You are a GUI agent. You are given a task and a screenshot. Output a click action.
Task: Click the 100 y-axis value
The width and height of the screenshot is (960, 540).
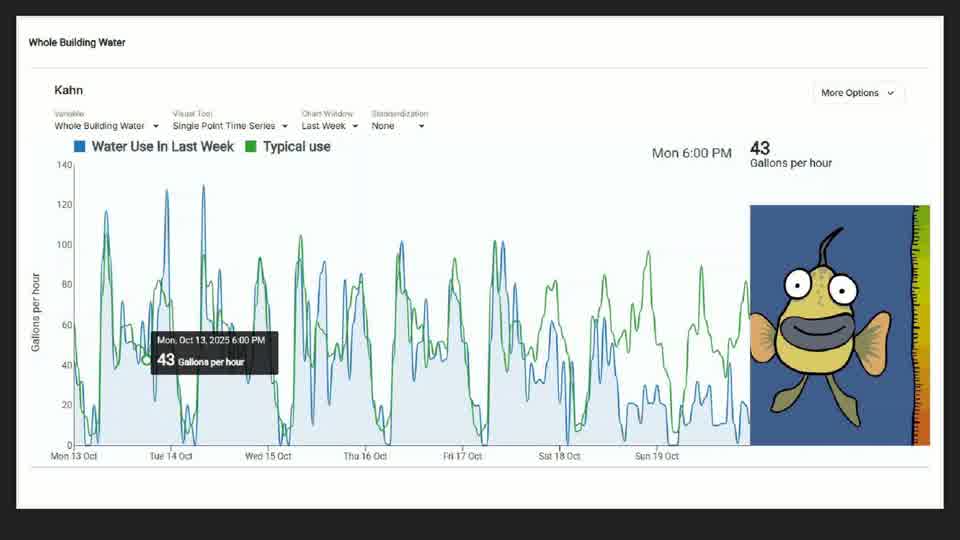[64, 244]
